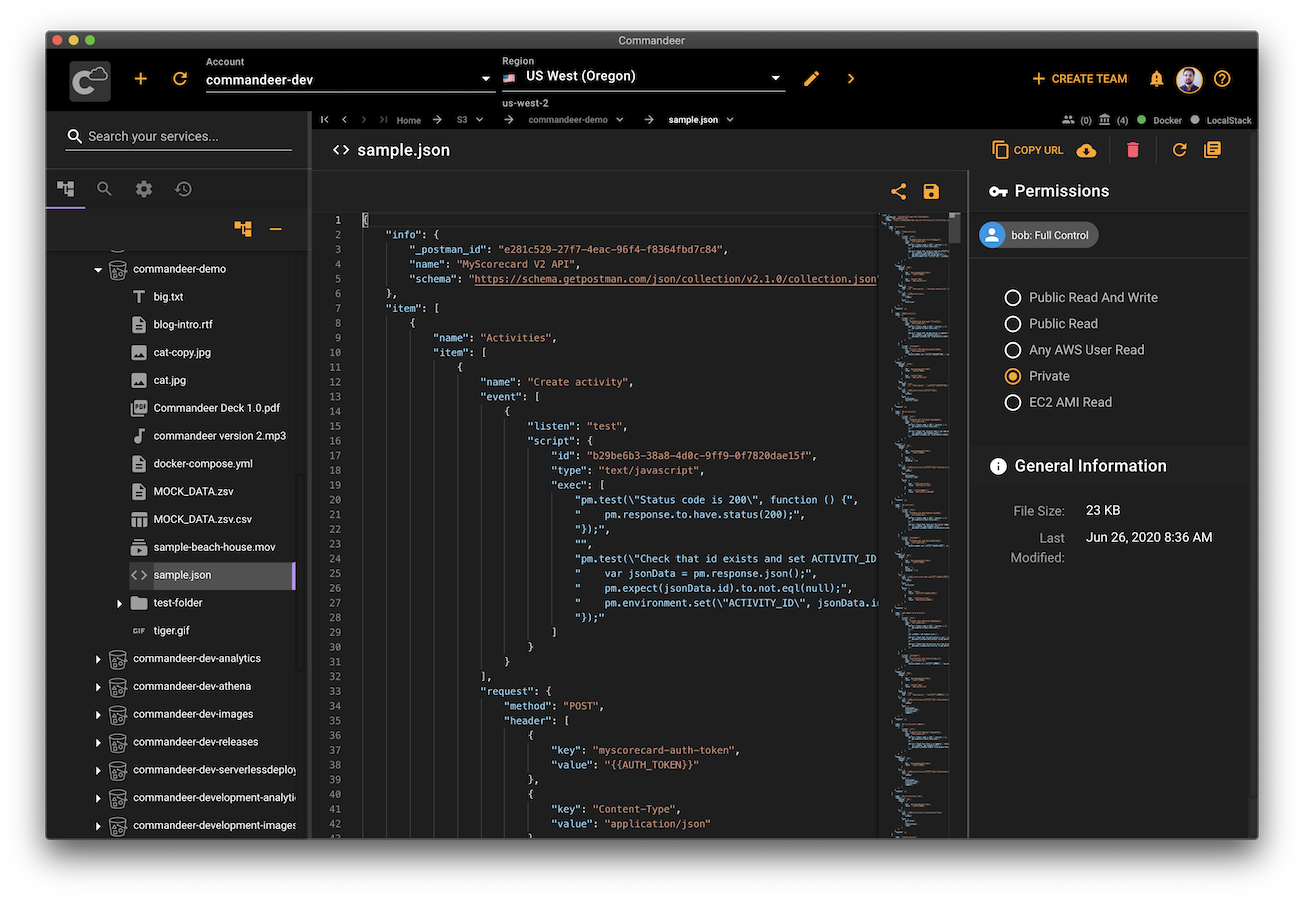Viewport: 1304px width, 900px height.
Task: Click the cloud download icon
Action: 1086,150
